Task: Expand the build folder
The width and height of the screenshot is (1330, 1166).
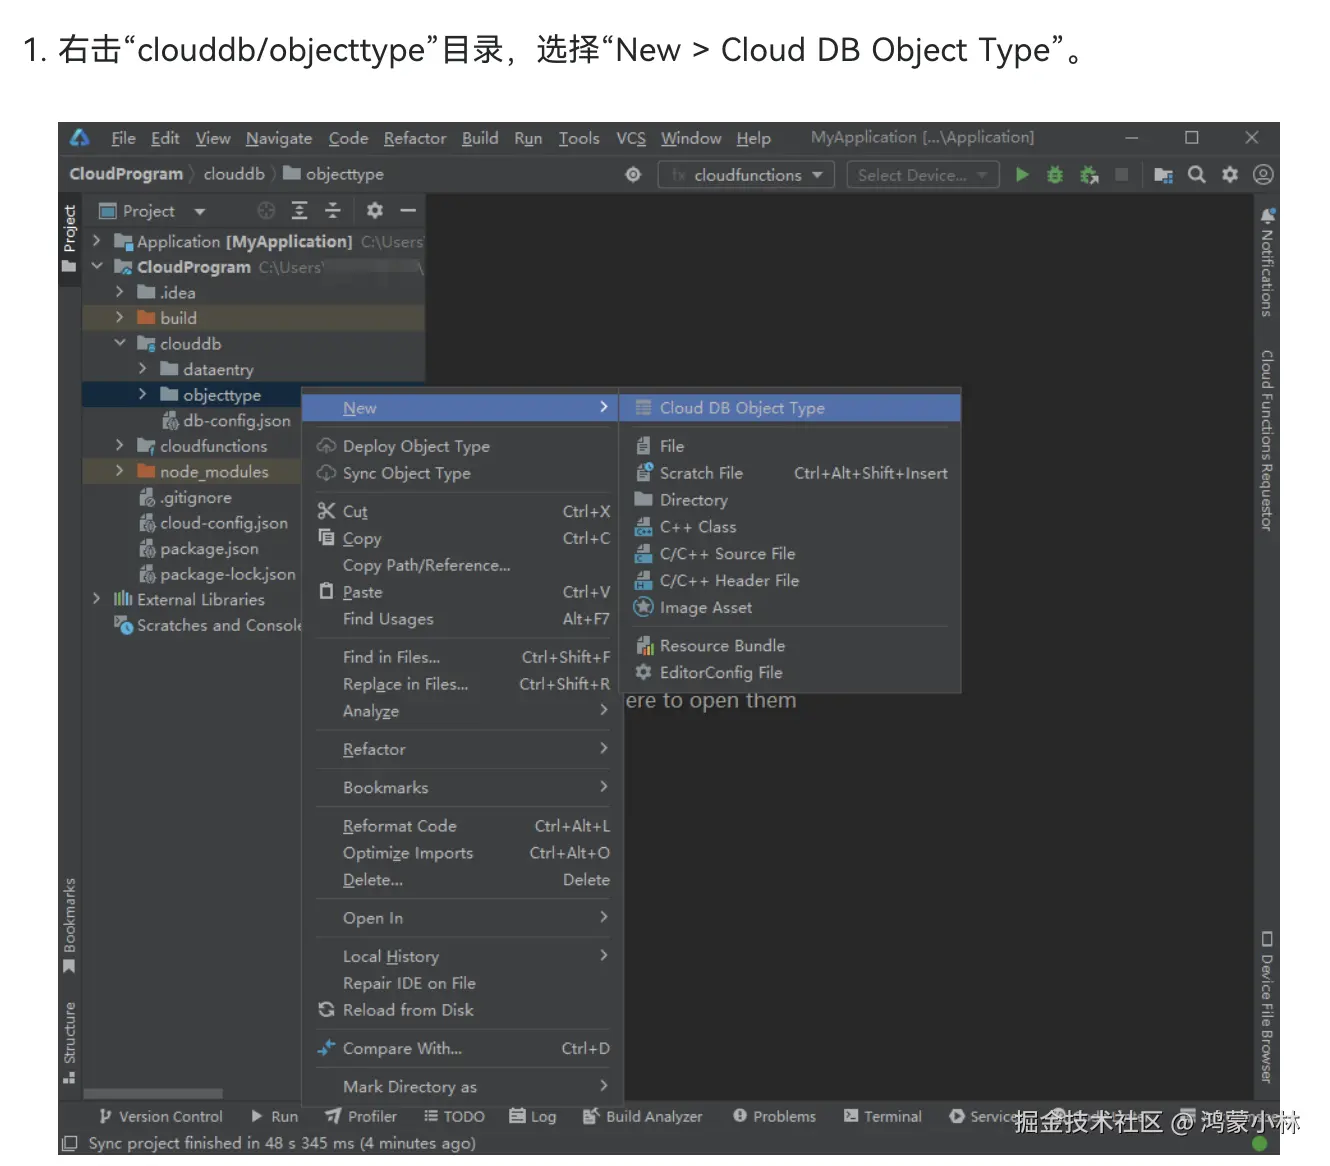Action: (119, 317)
